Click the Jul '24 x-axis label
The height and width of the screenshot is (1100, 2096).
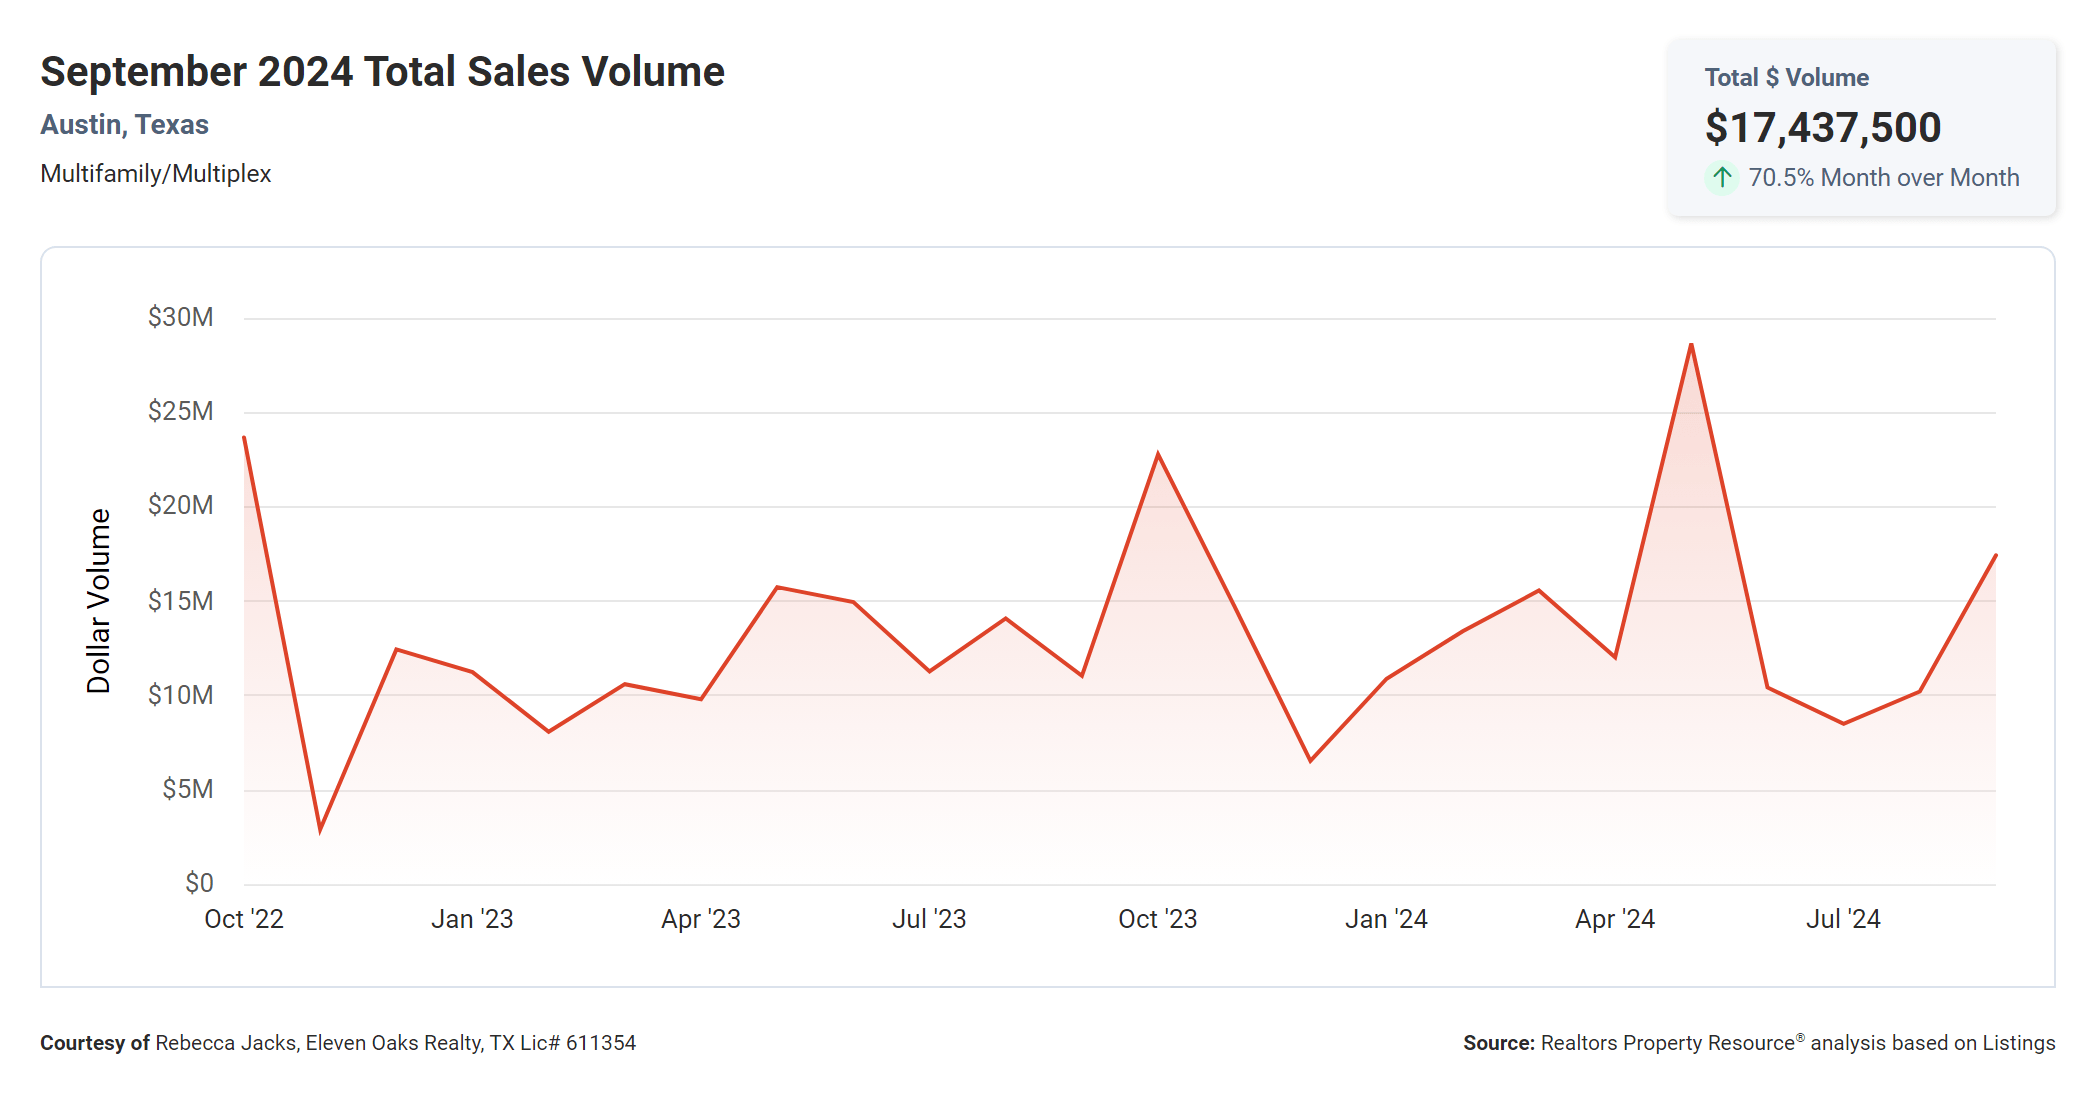tap(1843, 919)
